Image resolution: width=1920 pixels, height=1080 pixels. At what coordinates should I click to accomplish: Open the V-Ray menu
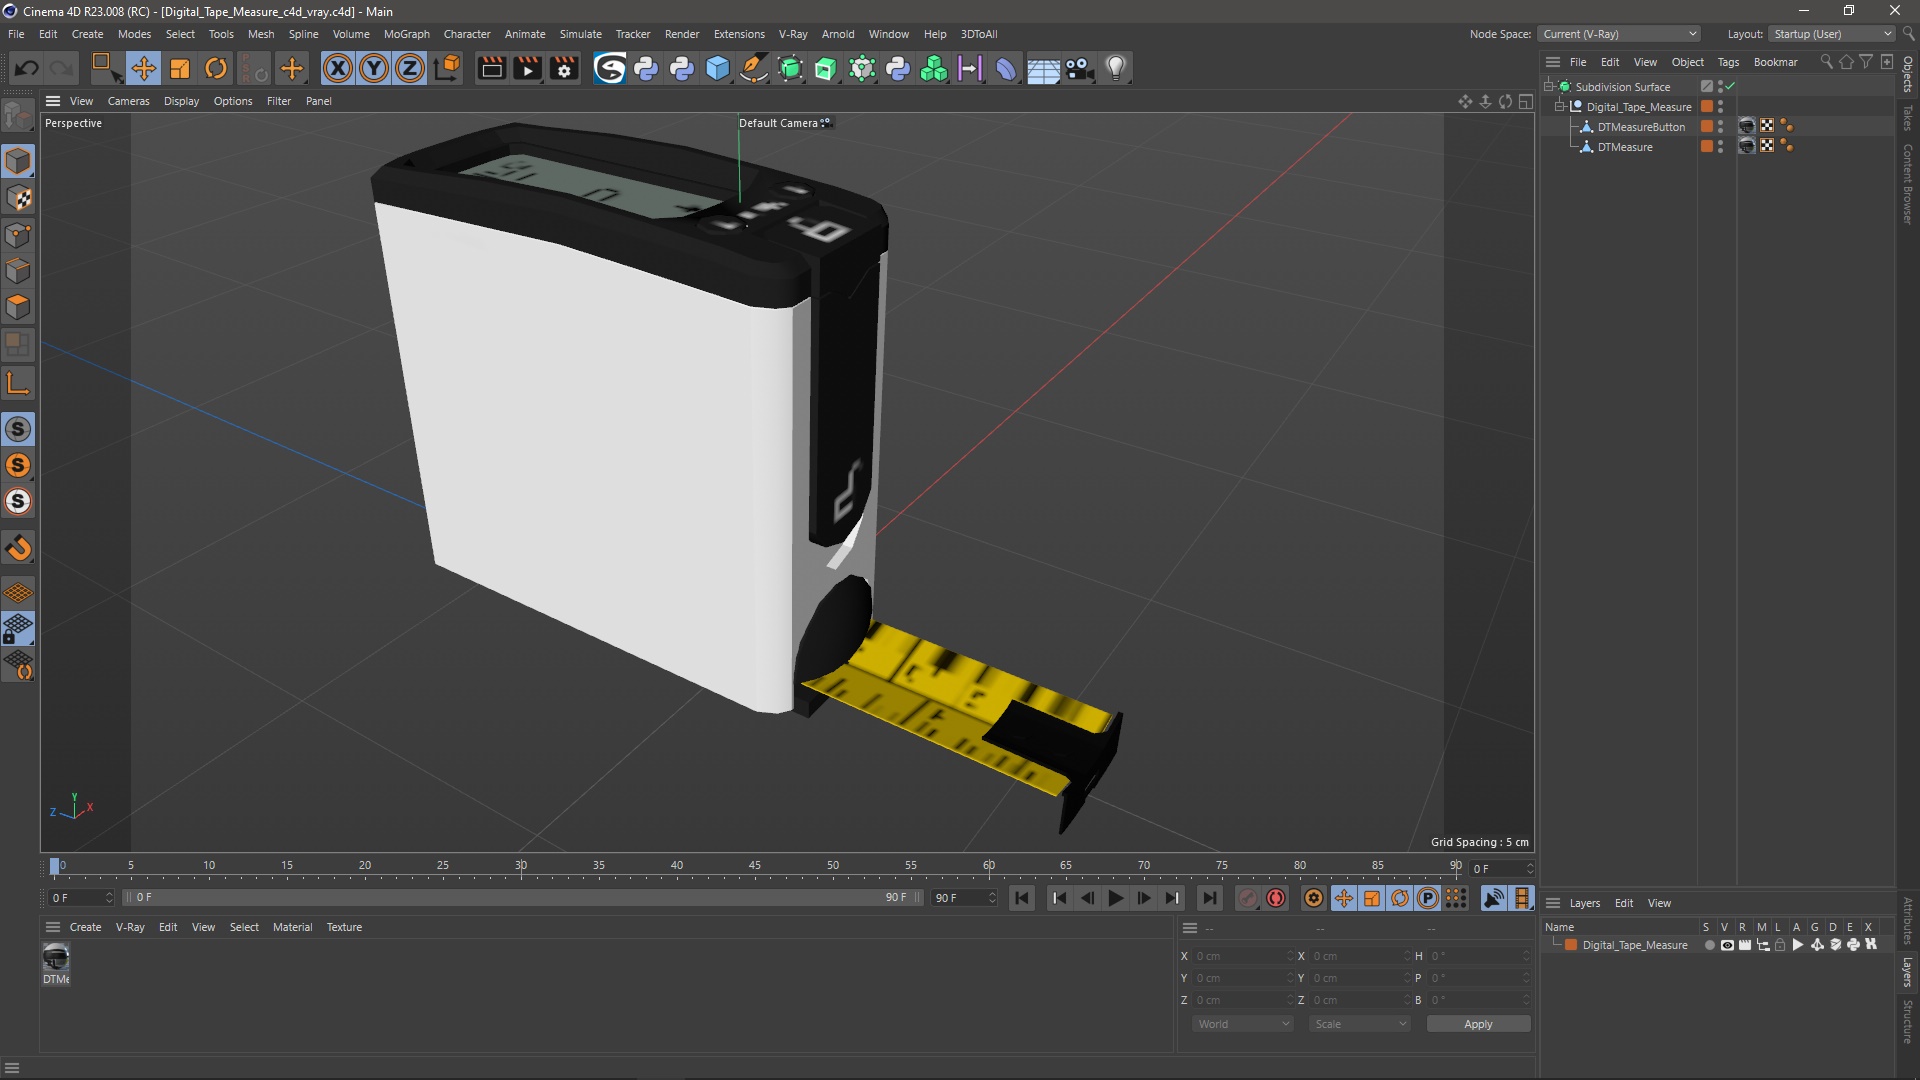coord(793,34)
